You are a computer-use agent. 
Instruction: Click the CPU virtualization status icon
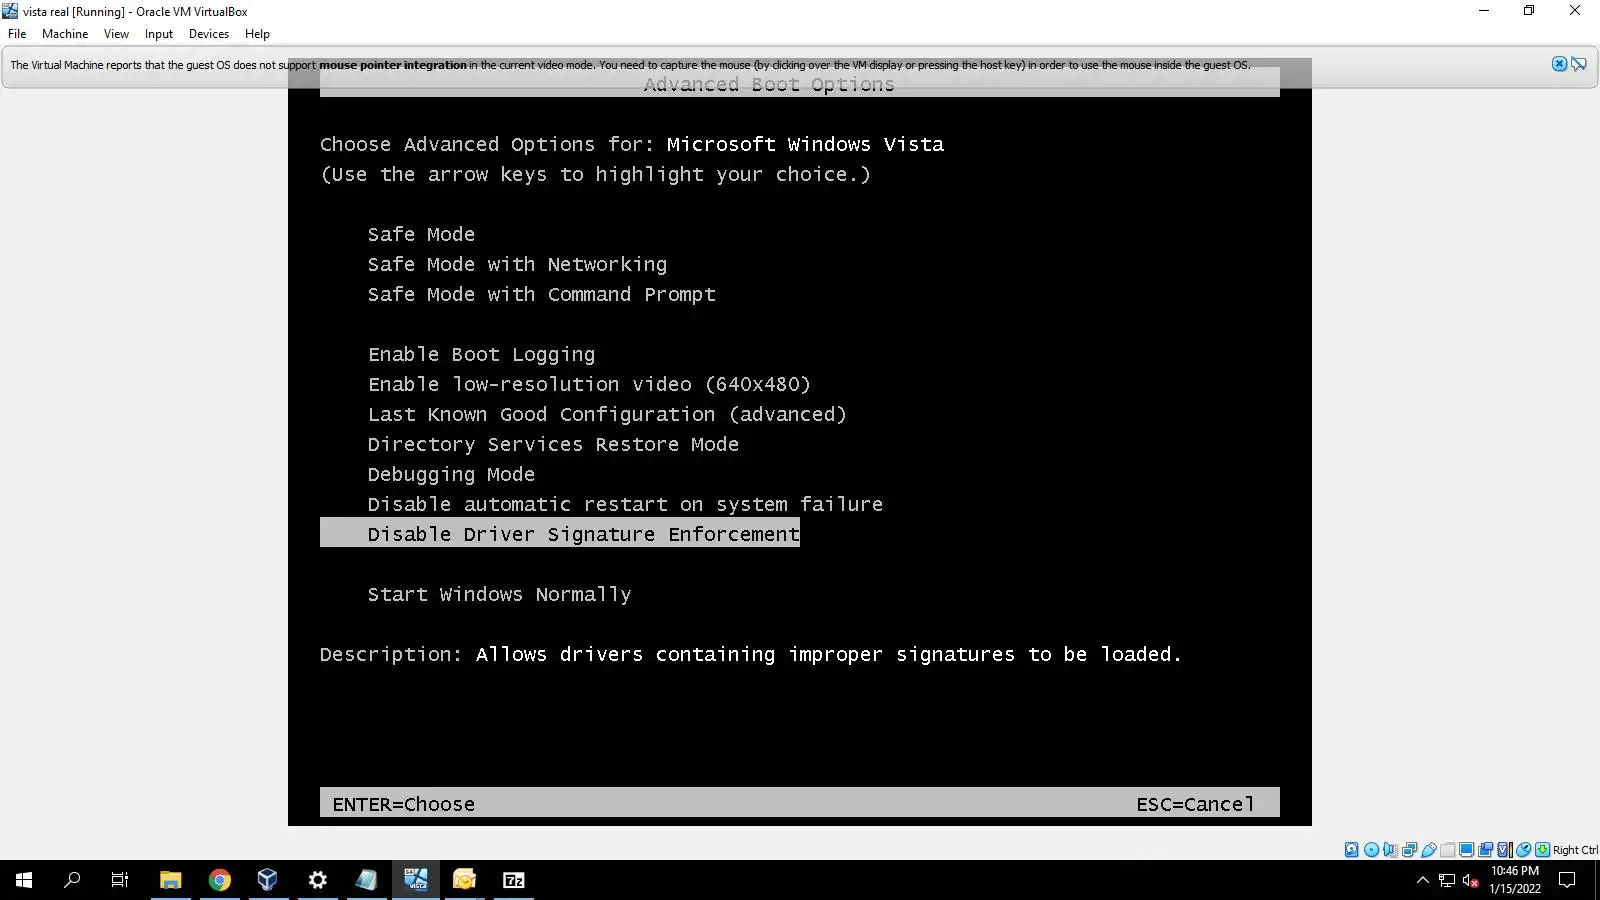click(1504, 850)
